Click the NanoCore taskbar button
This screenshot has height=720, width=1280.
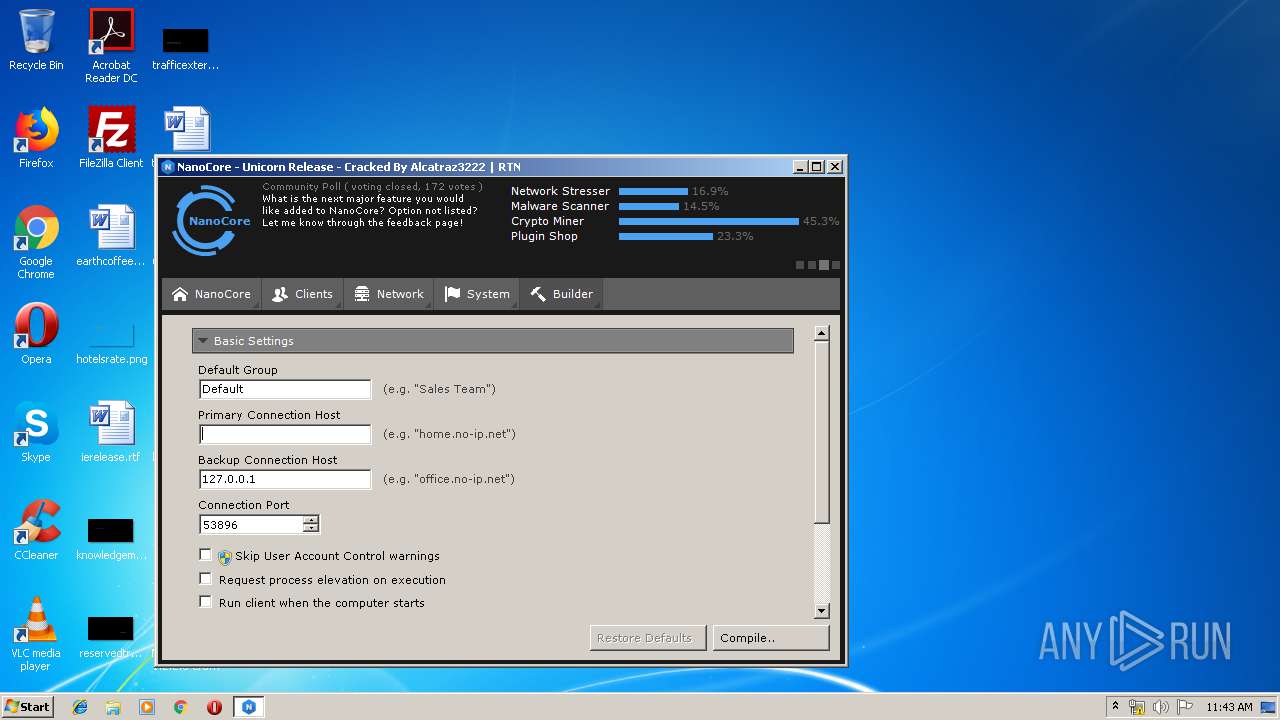click(x=249, y=707)
